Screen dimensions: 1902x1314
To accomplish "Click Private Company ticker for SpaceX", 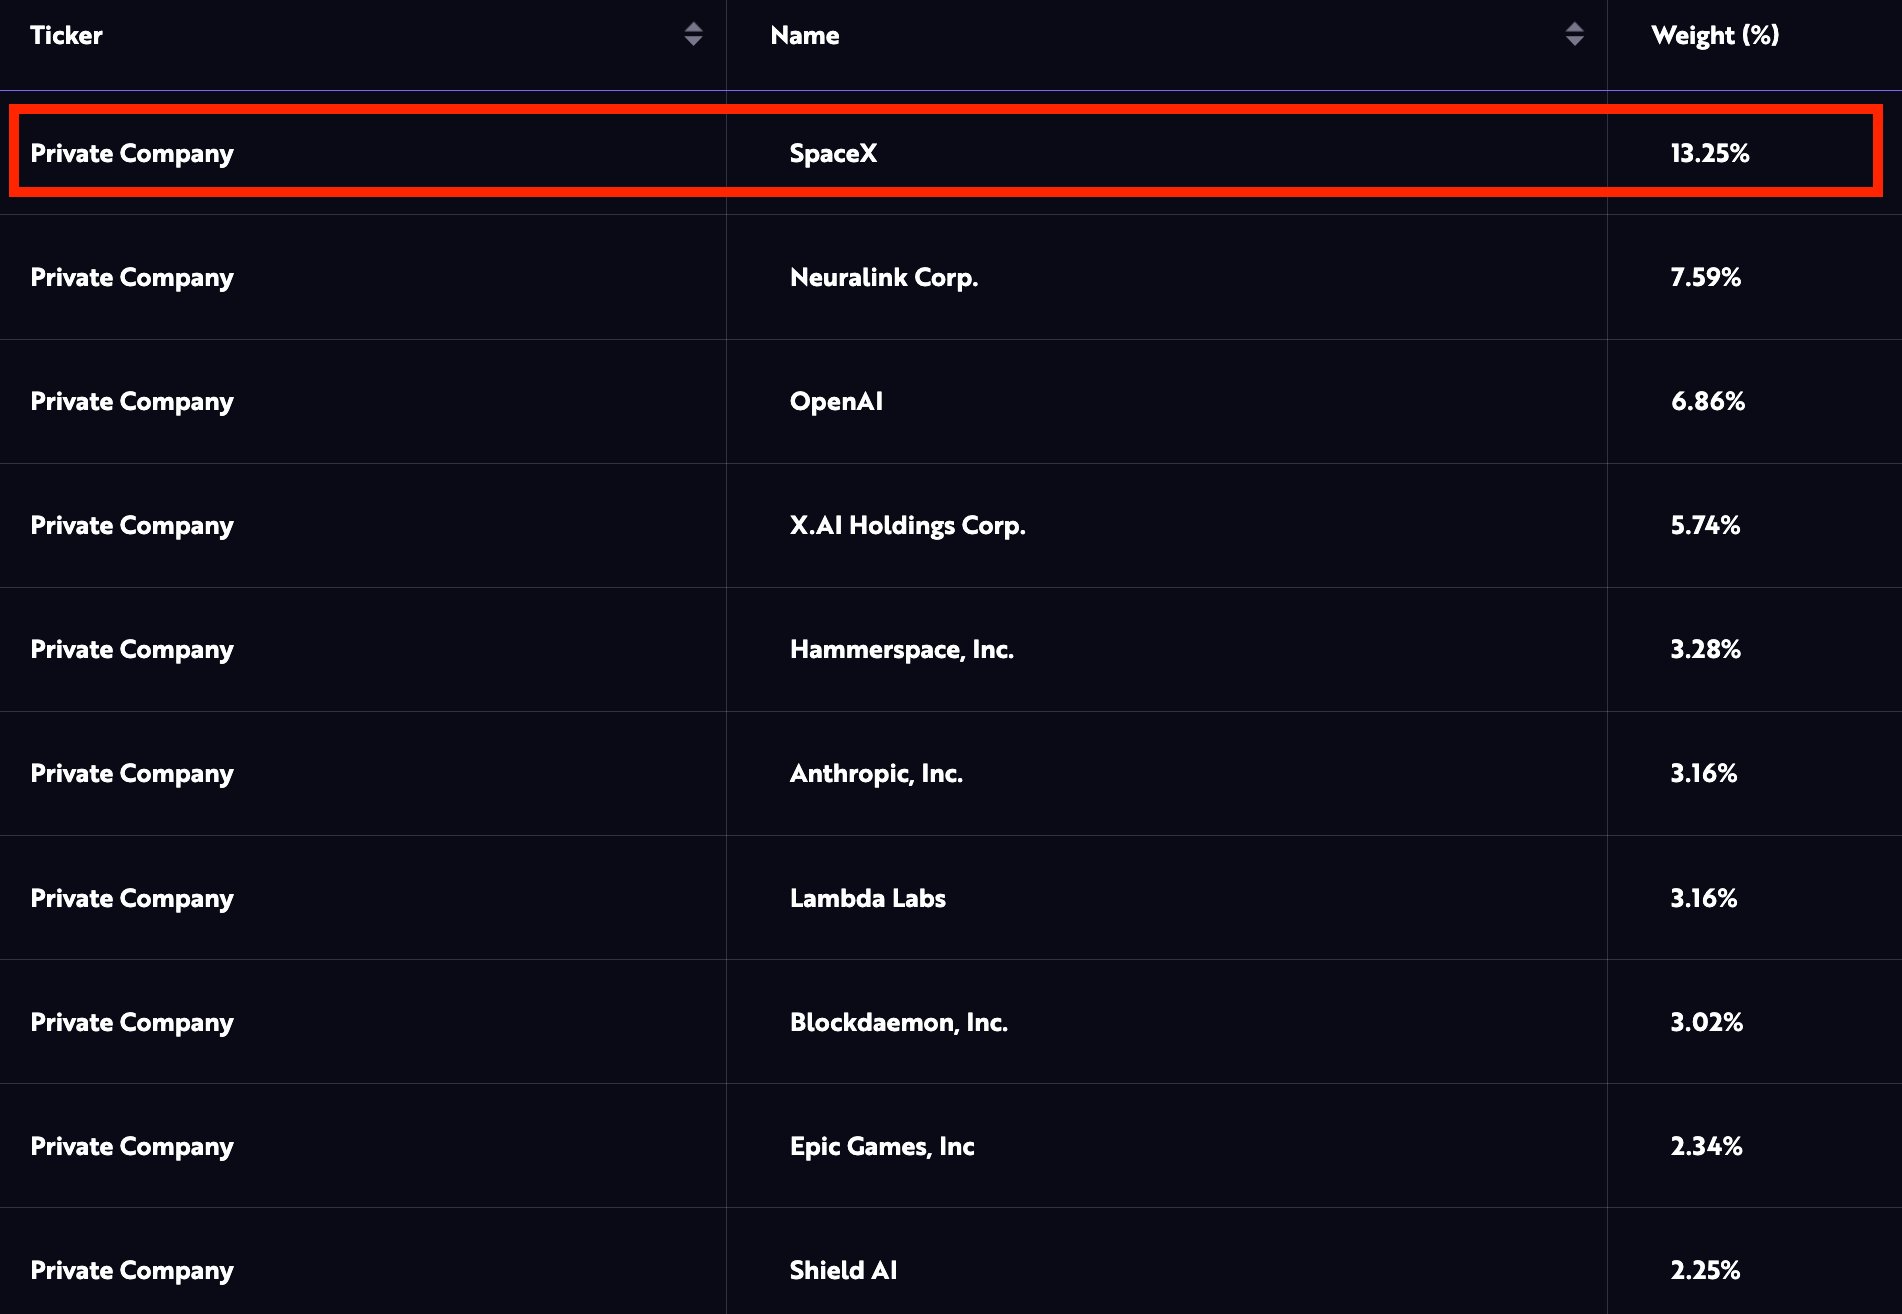I will pyautogui.click(x=132, y=154).
